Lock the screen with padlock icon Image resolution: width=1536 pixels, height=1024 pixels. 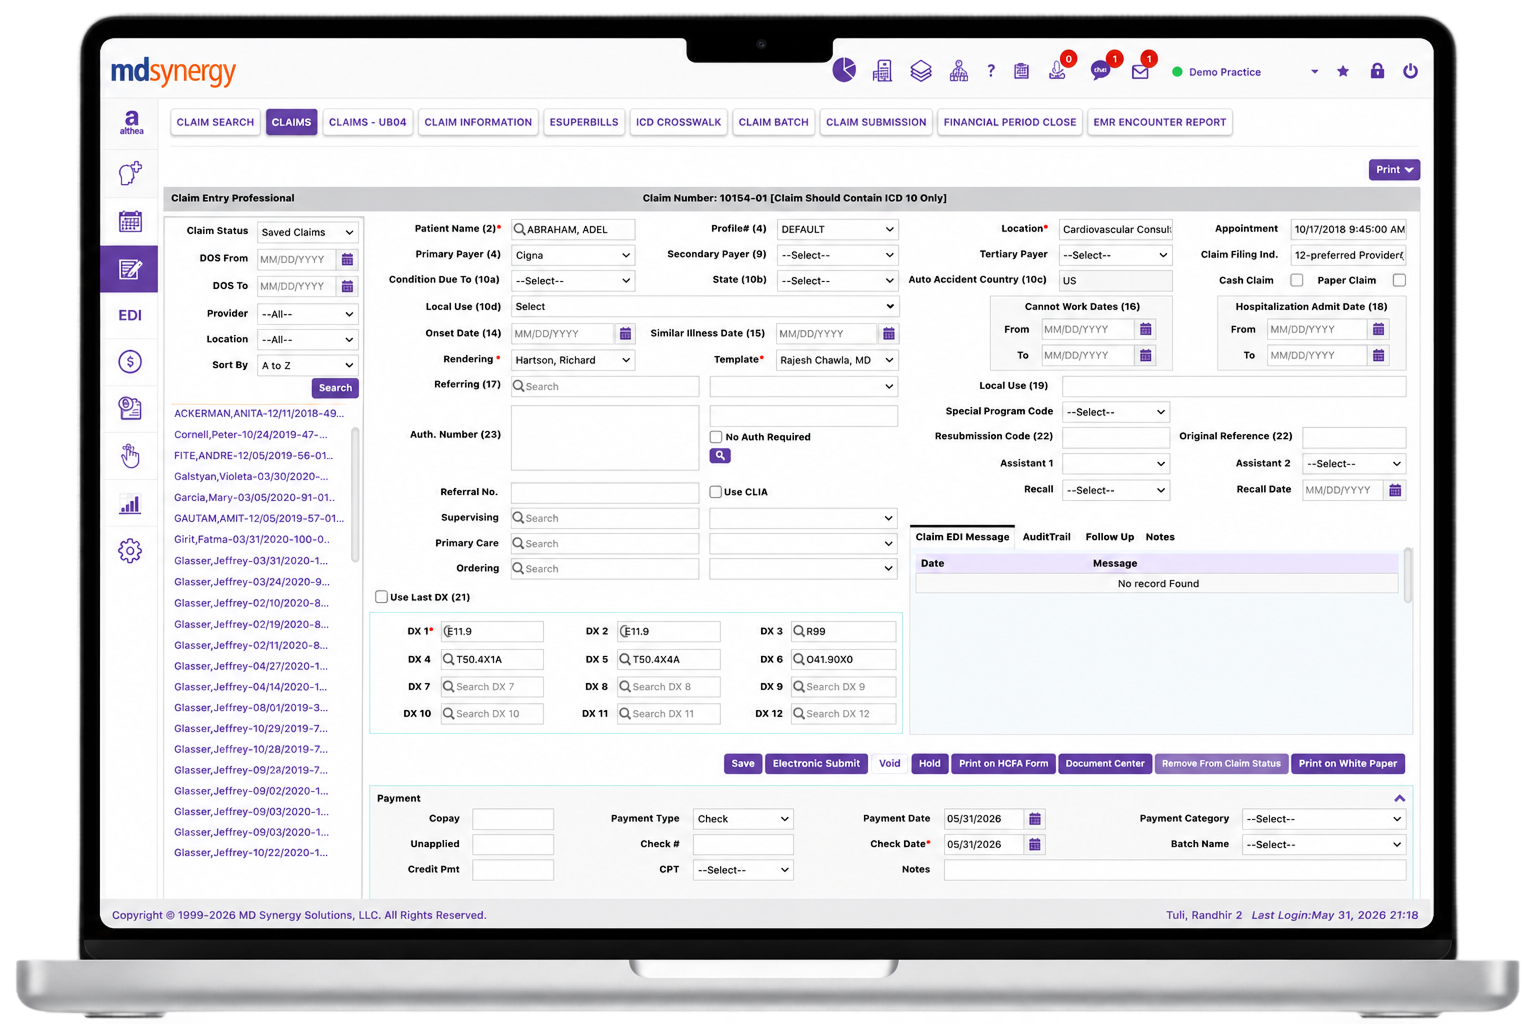tap(1377, 70)
